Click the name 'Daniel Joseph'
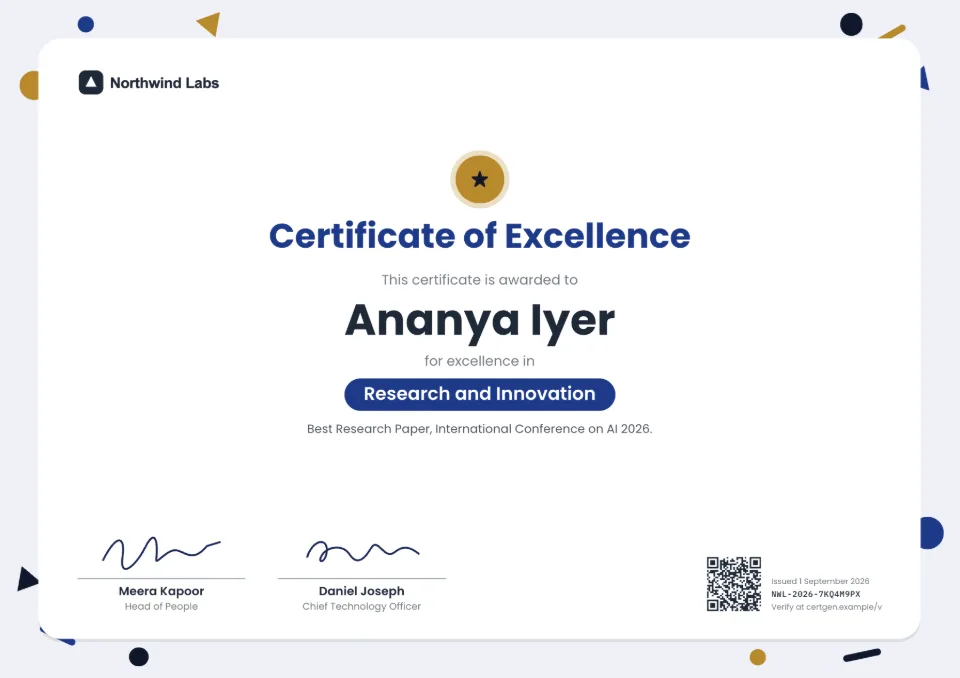Viewport: 960px width, 678px height. click(x=361, y=591)
